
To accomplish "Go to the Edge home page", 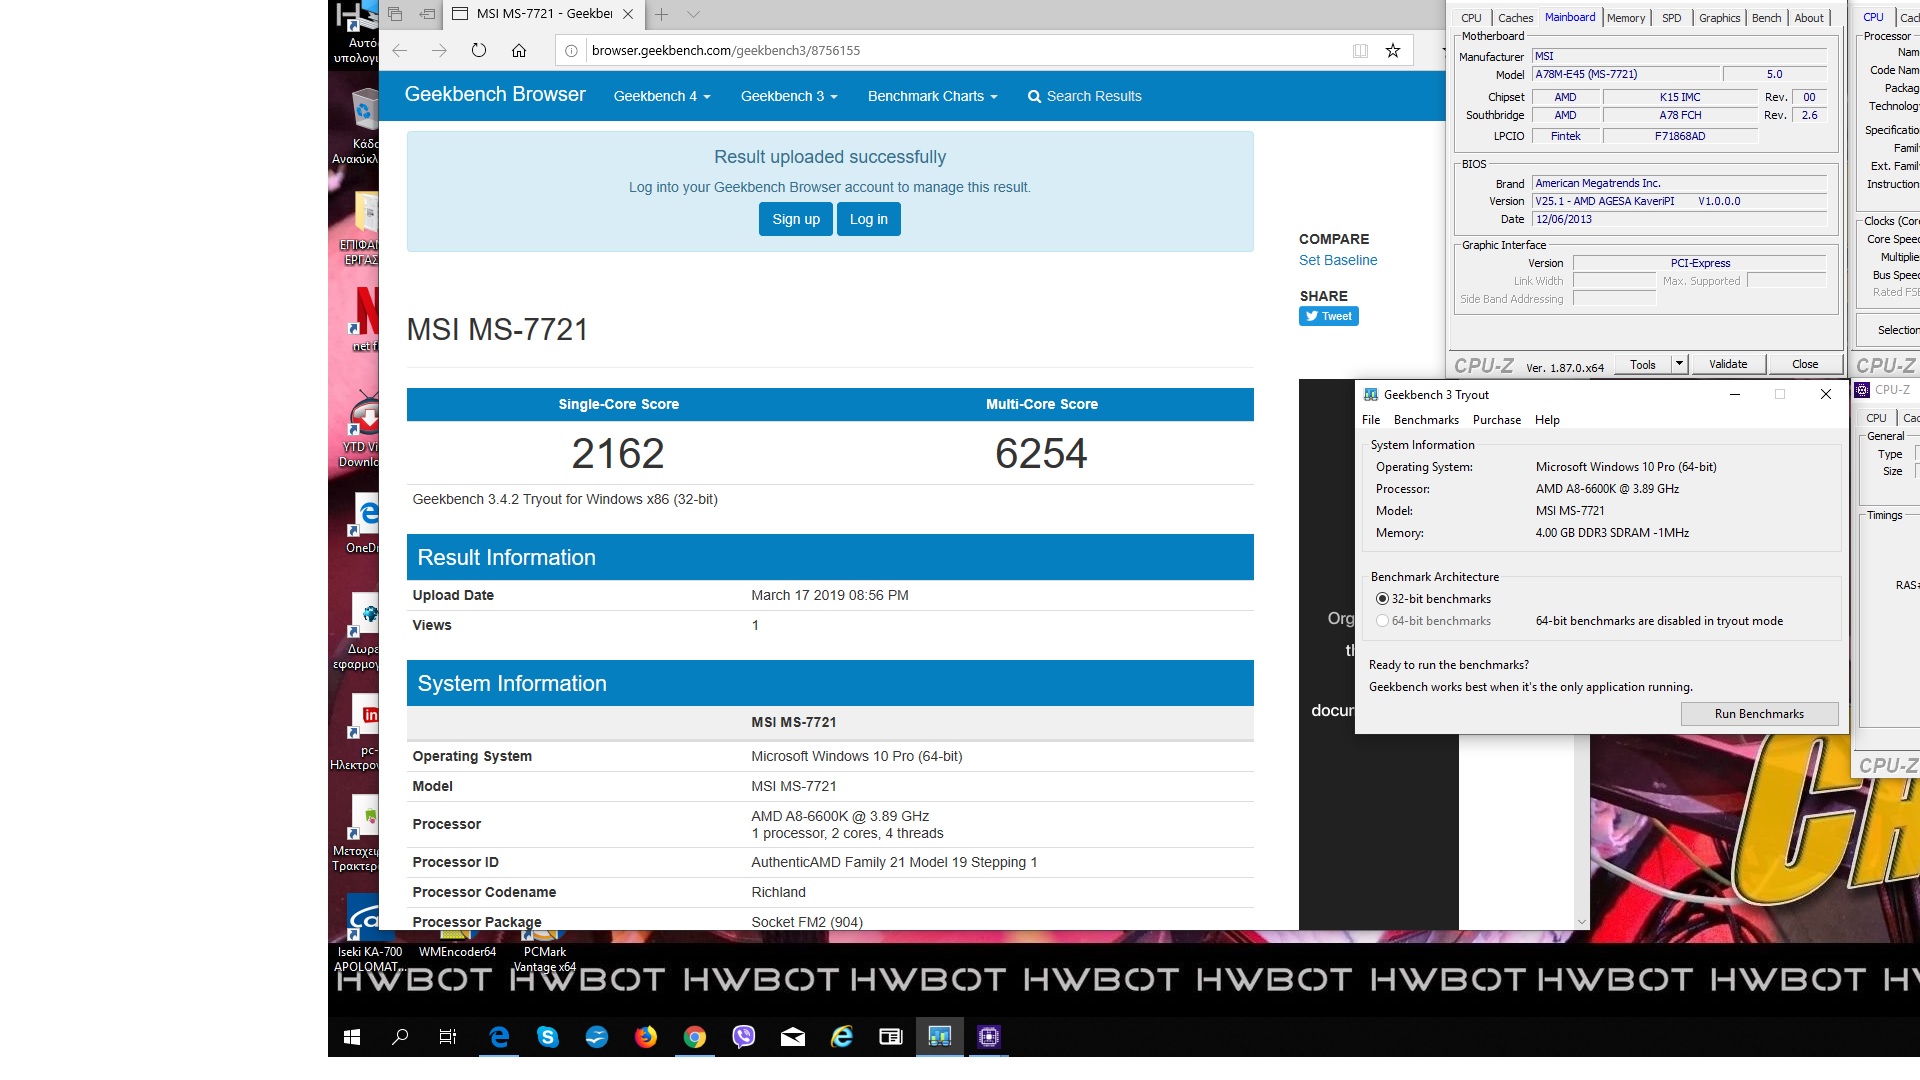I will tap(519, 51).
